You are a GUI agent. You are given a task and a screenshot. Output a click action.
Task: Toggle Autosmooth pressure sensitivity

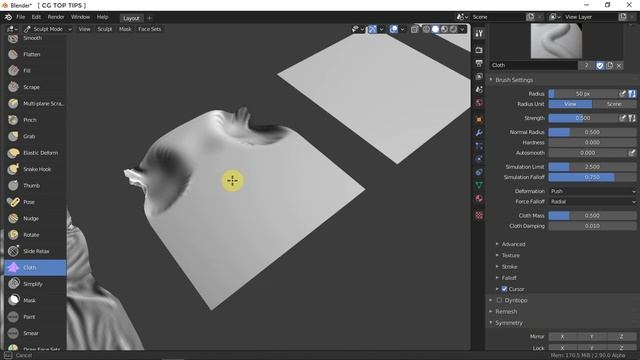[x=632, y=153]
